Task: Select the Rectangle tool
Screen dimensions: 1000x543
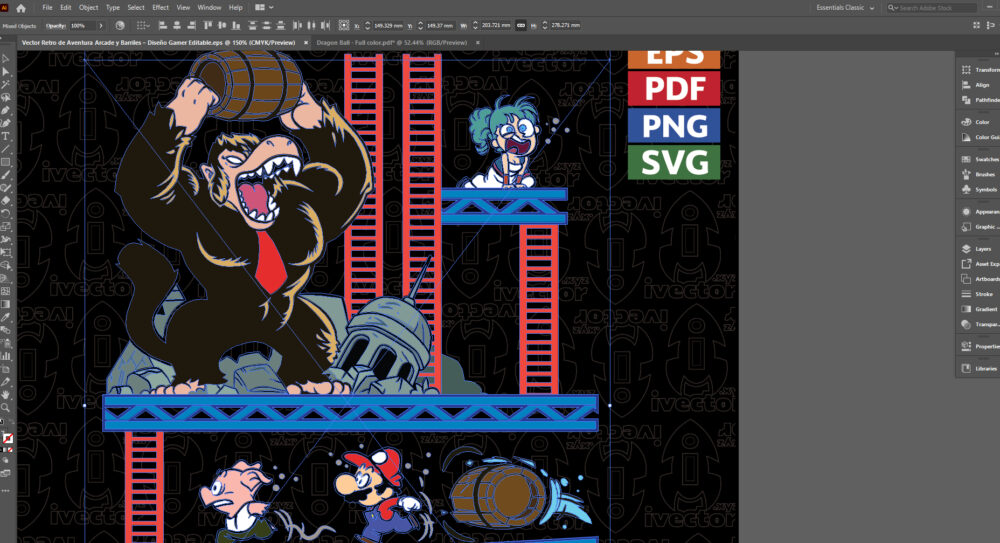Action: click(x=6, y=162)
